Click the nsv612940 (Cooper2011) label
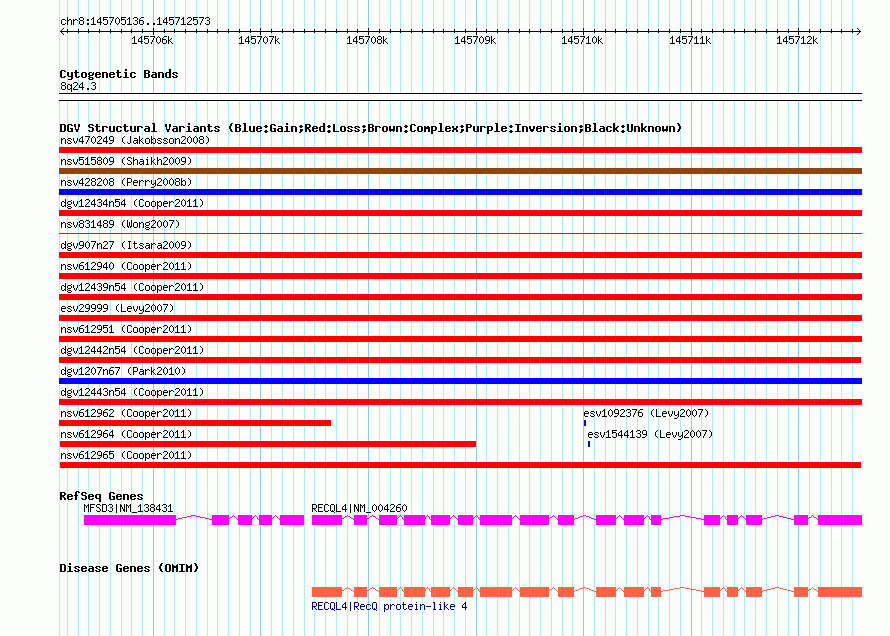Viewport: 890px width, 636px height. (126, 266)
